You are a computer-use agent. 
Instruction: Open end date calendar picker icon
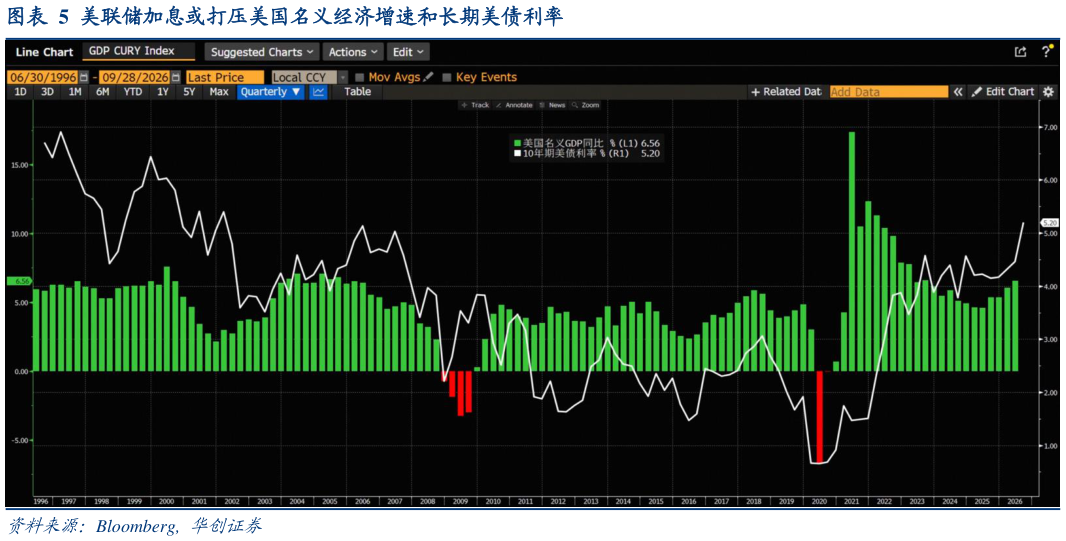click(176, 77)
